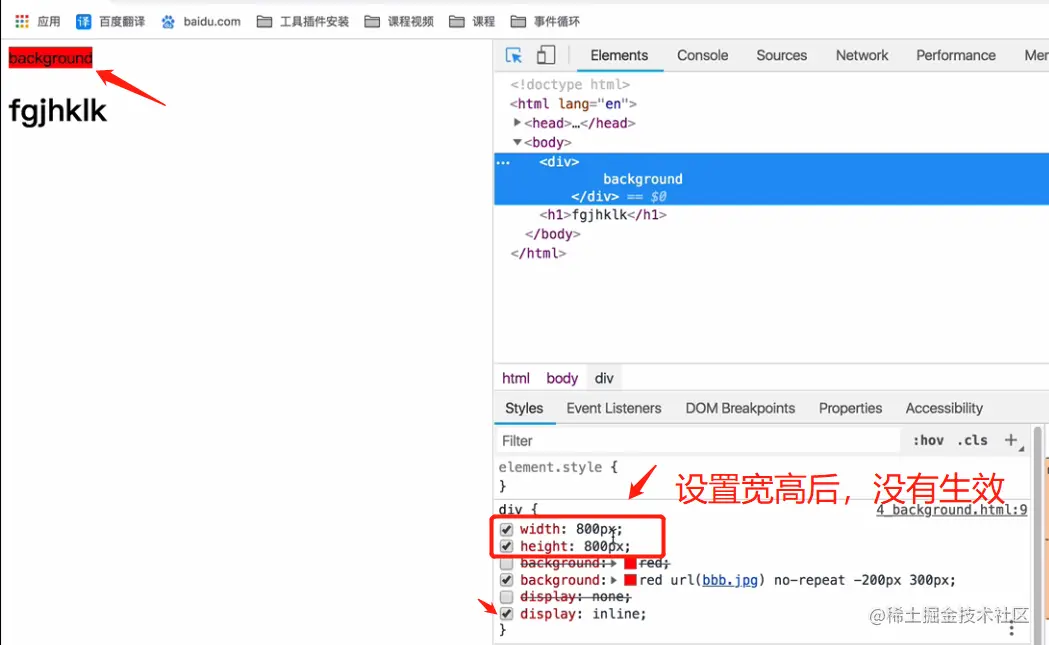Viewport: 1049px width, 645px height.
Task: Open the 课程 bookmark folder
Action: coord(472,21)
